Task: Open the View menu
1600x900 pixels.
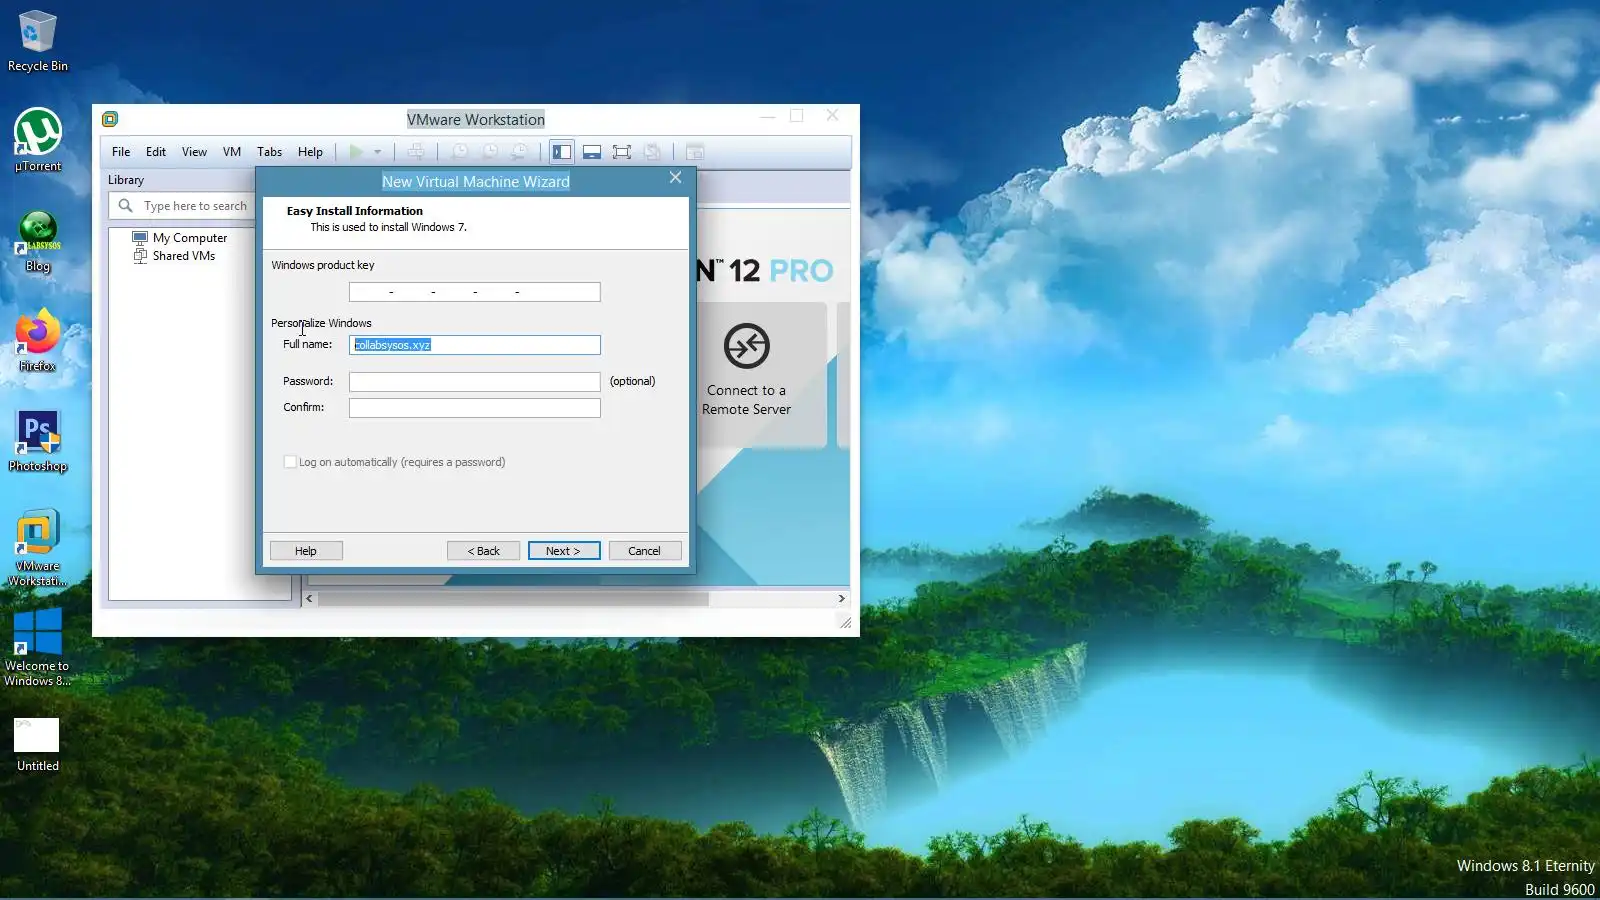Action: tap(194, 152)
